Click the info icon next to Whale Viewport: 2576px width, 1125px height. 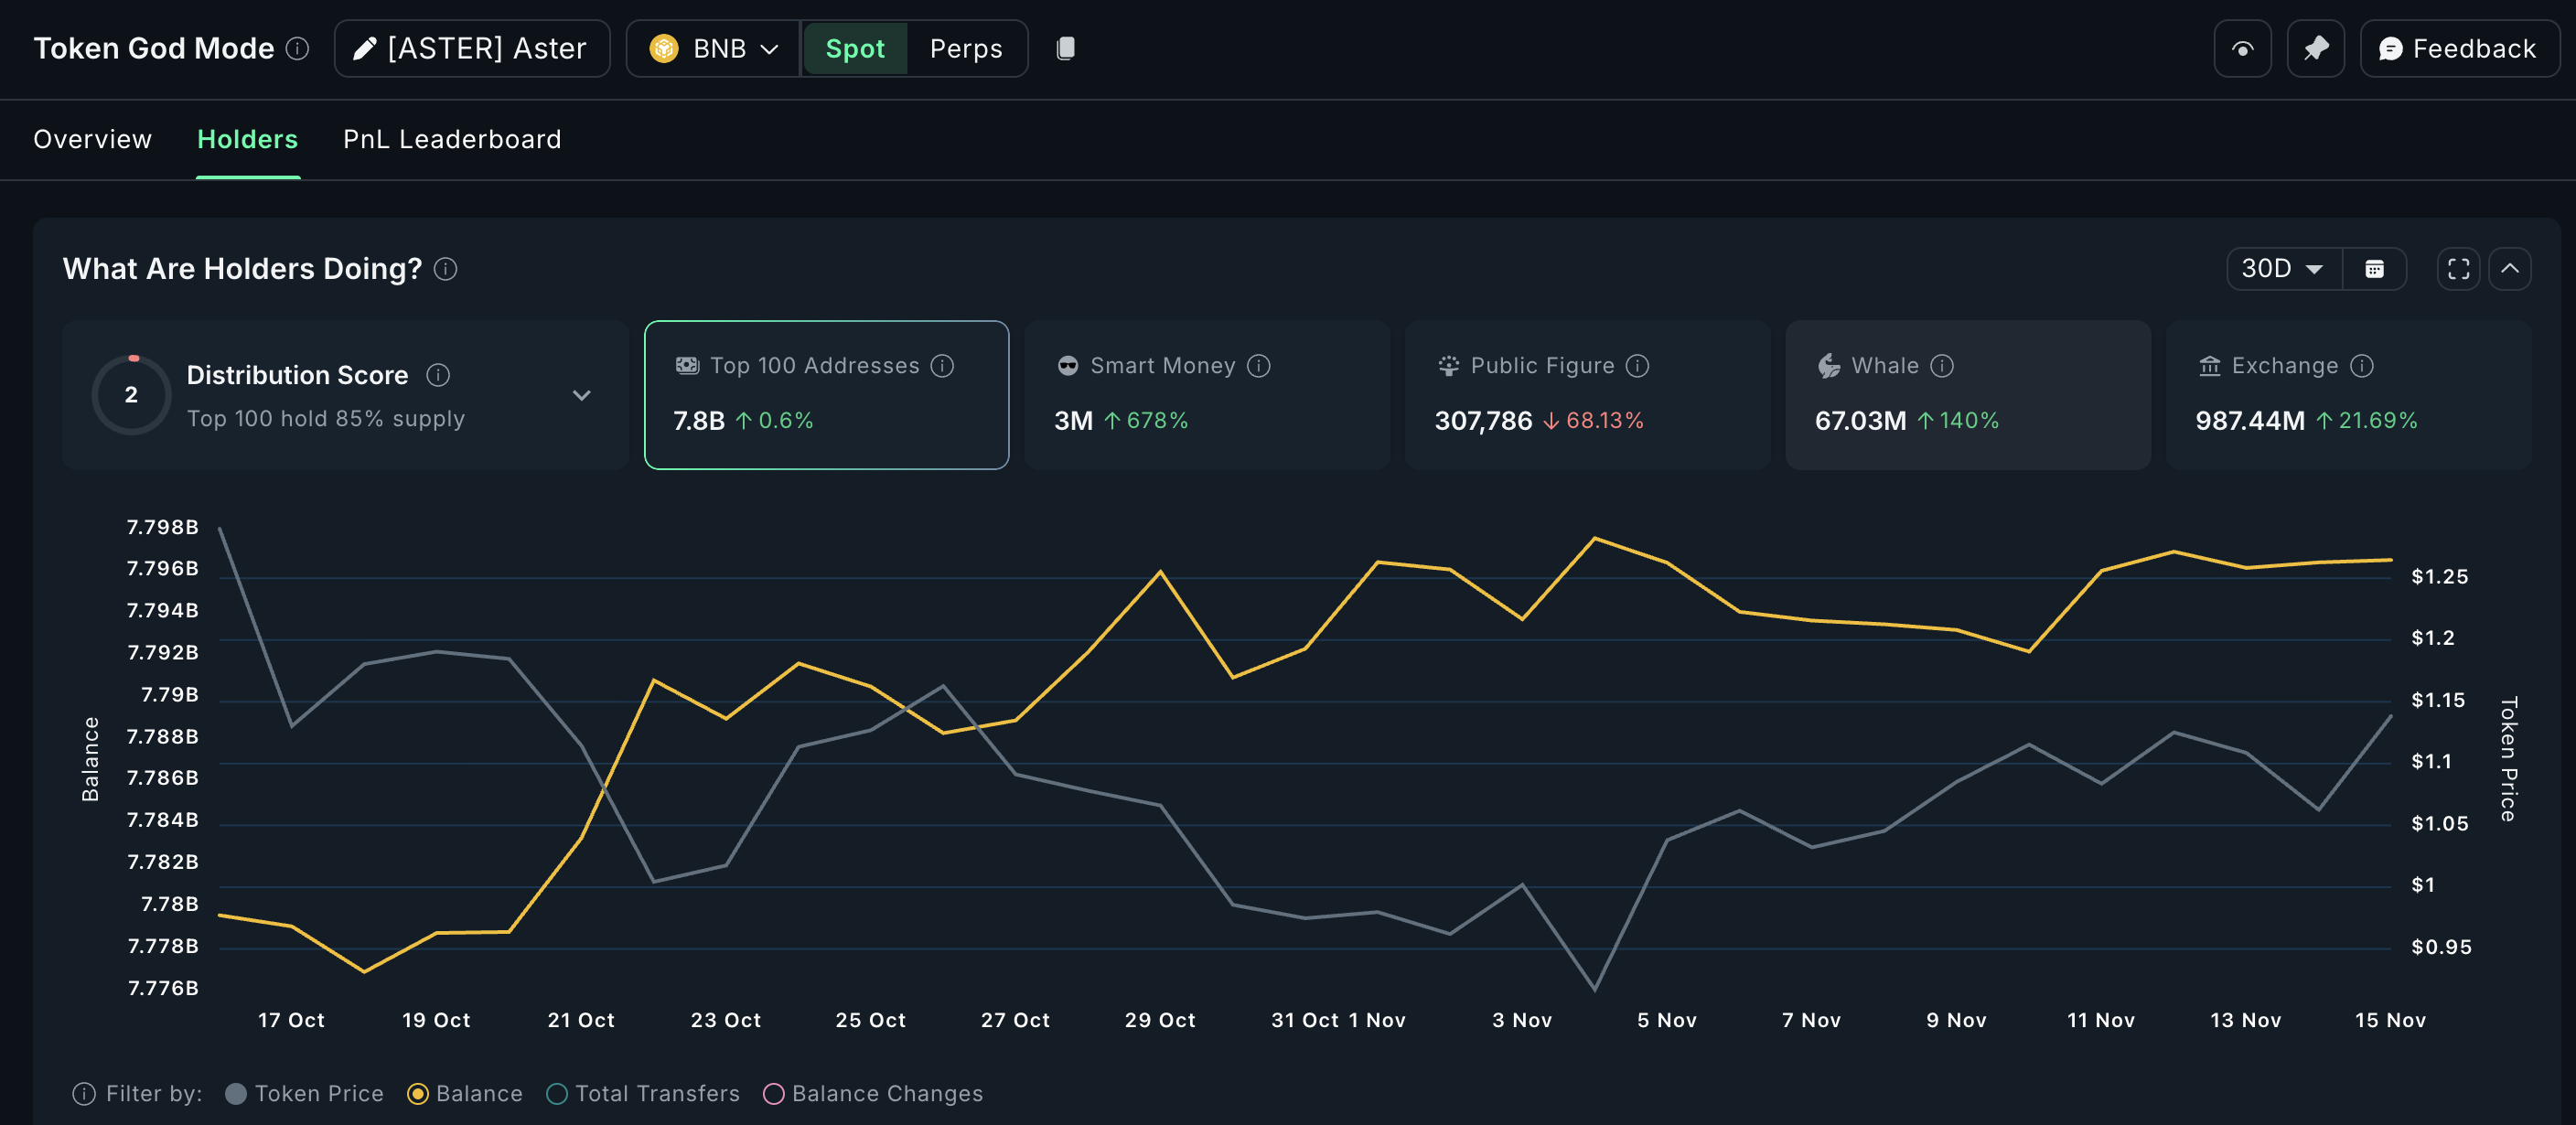1943,366
